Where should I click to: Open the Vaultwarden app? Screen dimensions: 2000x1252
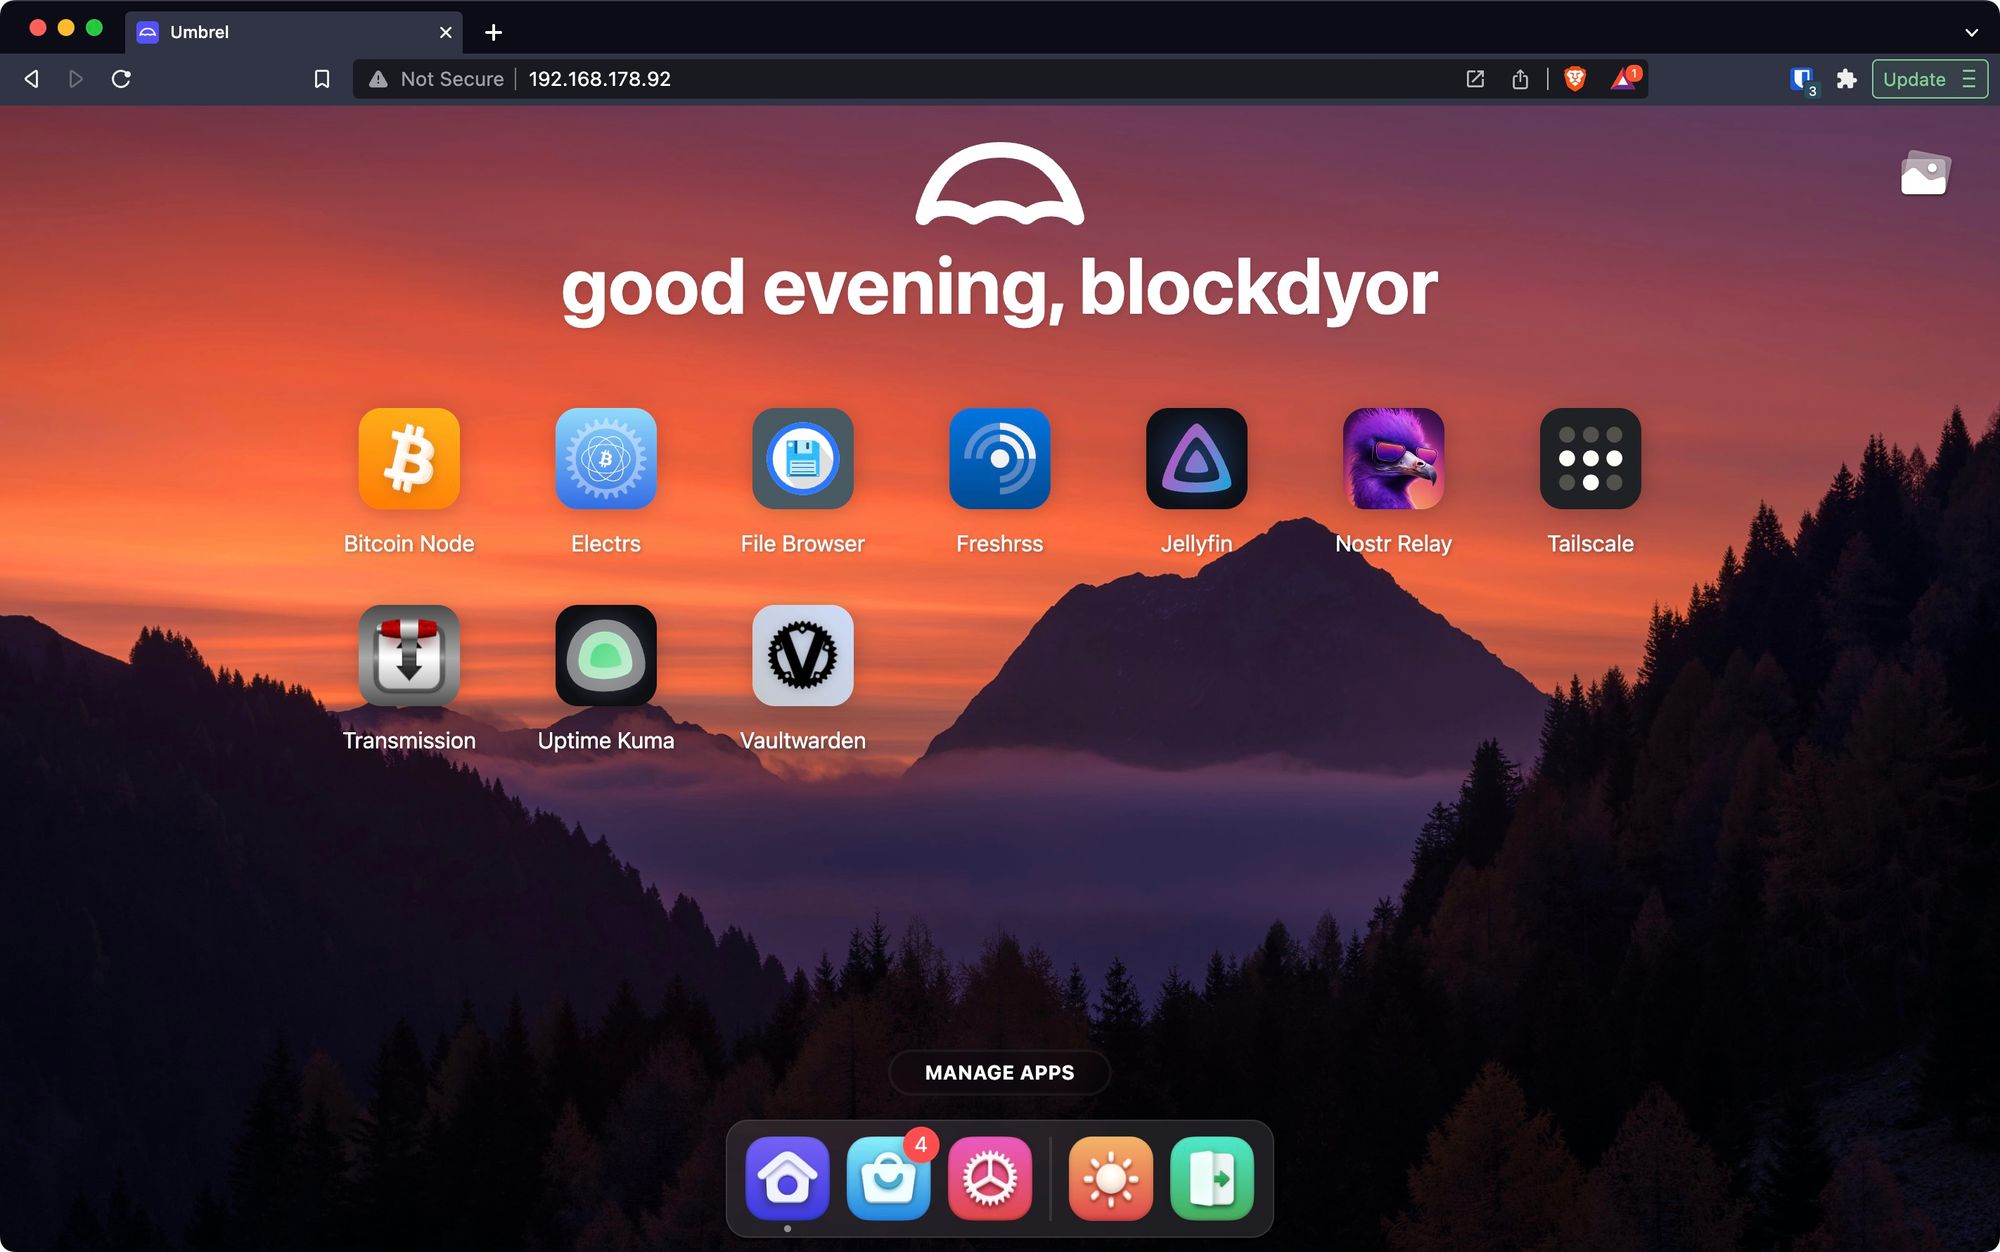pyautogui.click(x=803, y=655)
